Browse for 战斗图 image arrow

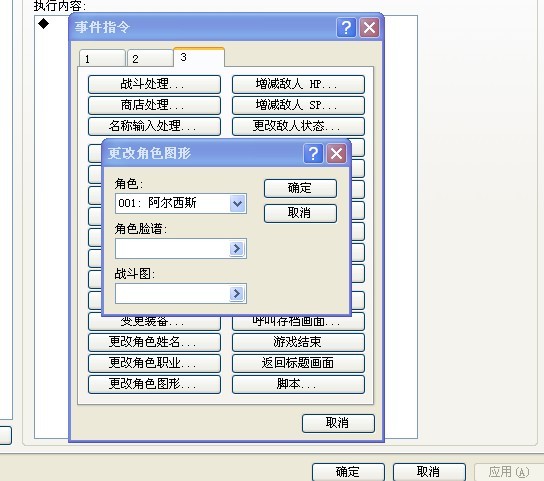point(237,294)
